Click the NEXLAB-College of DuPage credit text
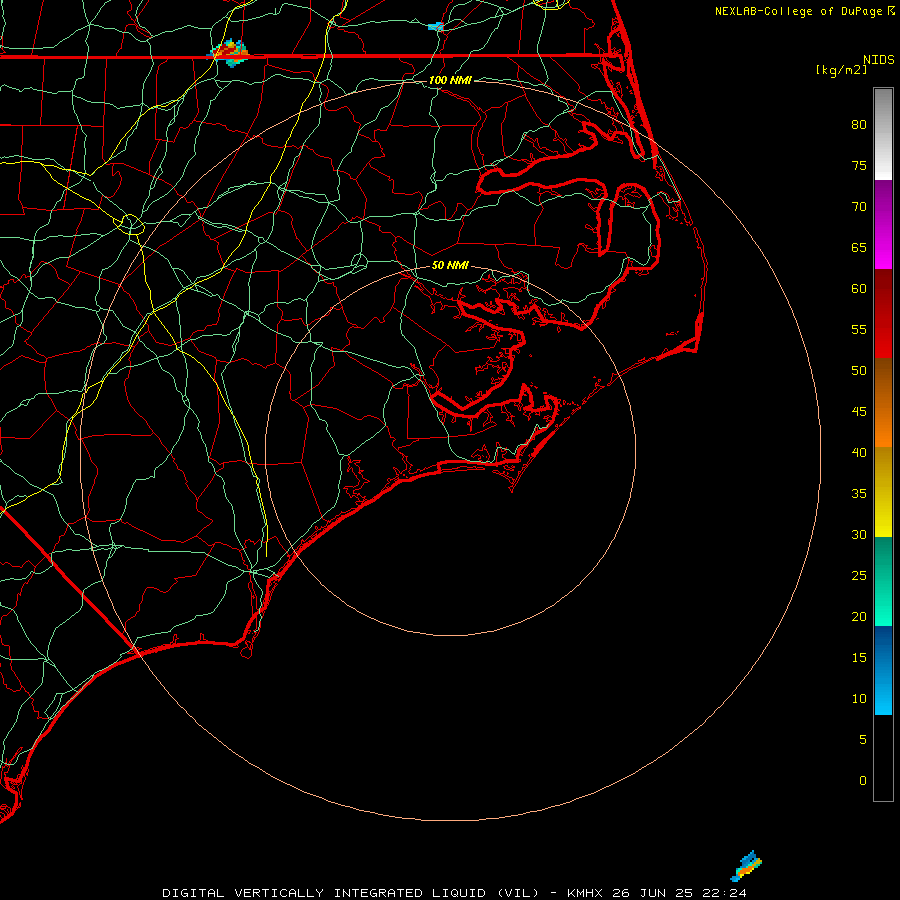This screenshot has height=900, width=900. 800,11
